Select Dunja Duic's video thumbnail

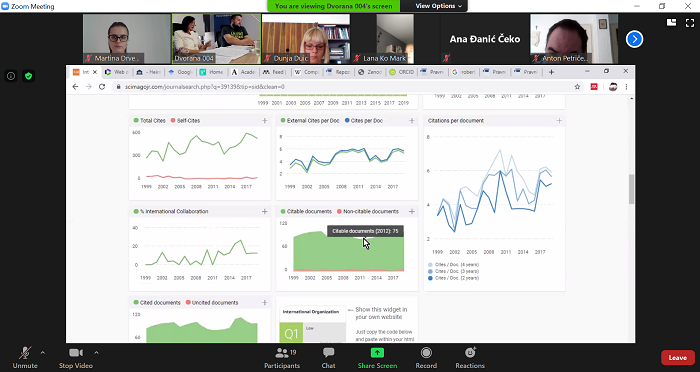(x=306, y=39)
